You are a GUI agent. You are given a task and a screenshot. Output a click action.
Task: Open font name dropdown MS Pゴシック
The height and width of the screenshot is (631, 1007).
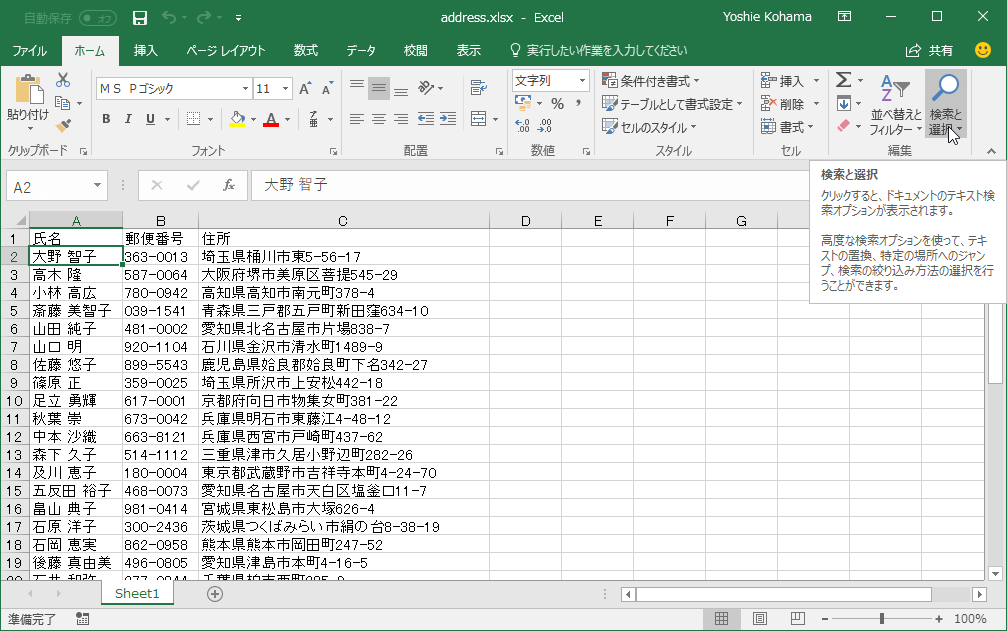click(245, 89)
